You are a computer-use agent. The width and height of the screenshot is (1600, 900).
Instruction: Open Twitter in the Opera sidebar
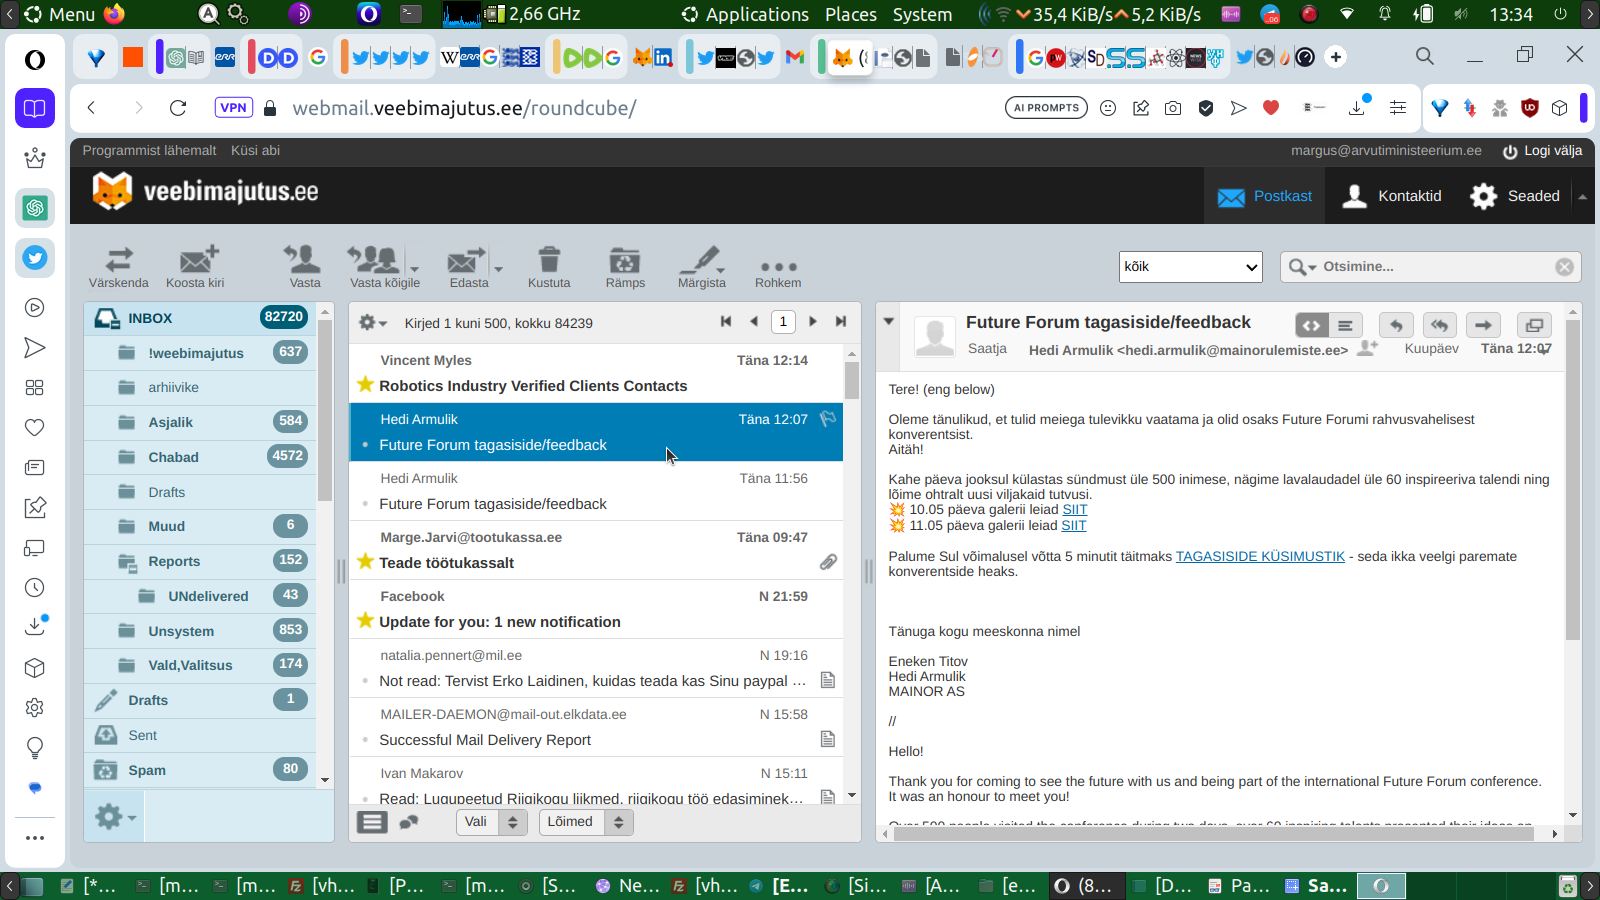[x=35, y=258]
